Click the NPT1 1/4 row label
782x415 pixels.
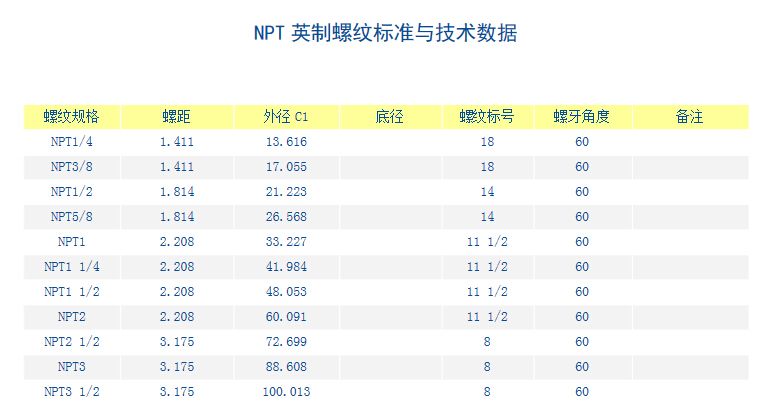(71, 267)
